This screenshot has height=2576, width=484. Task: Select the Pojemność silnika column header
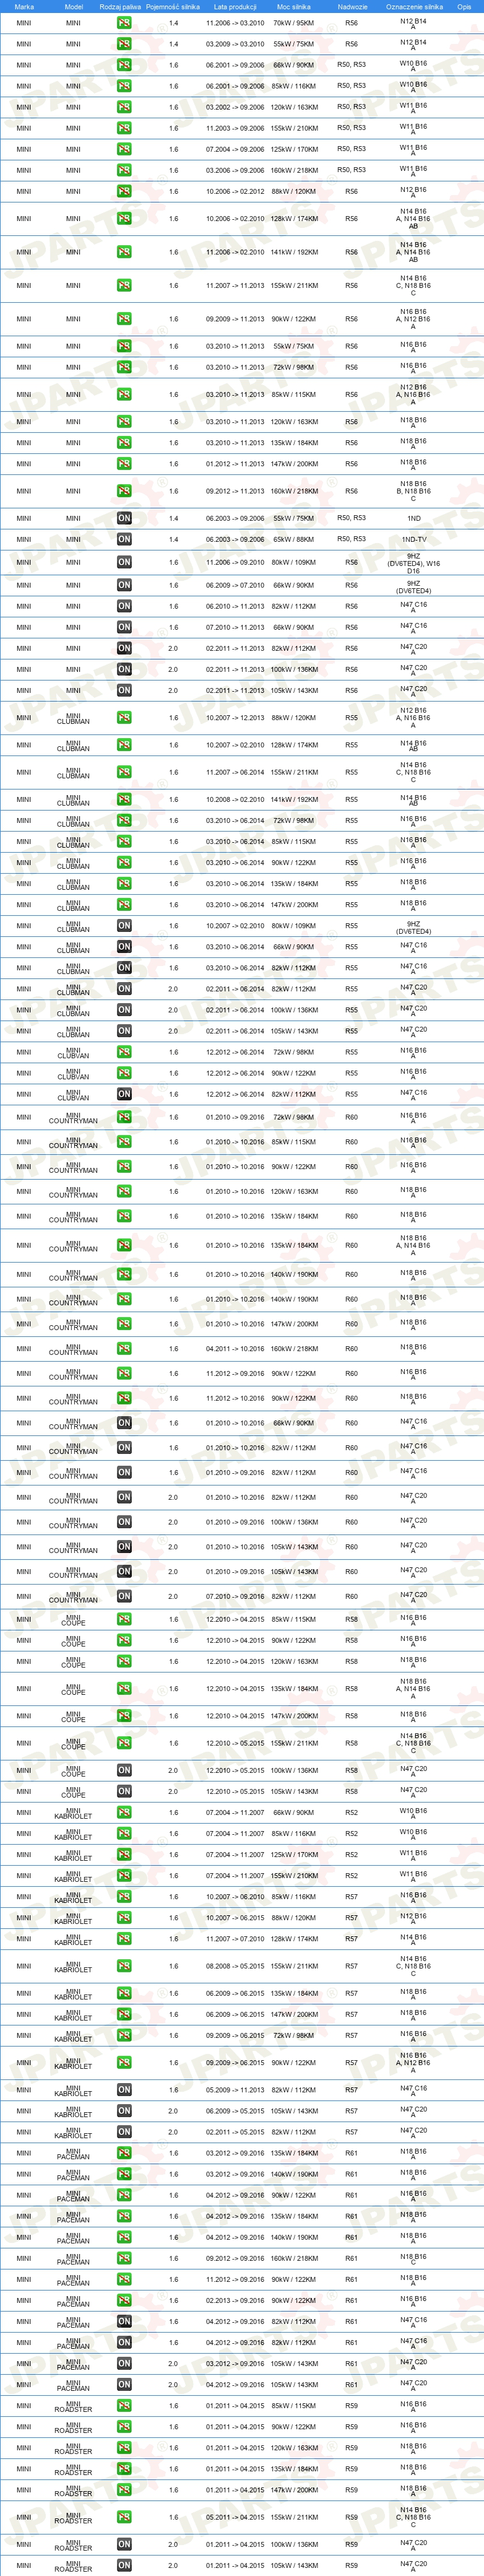point(173,6)
